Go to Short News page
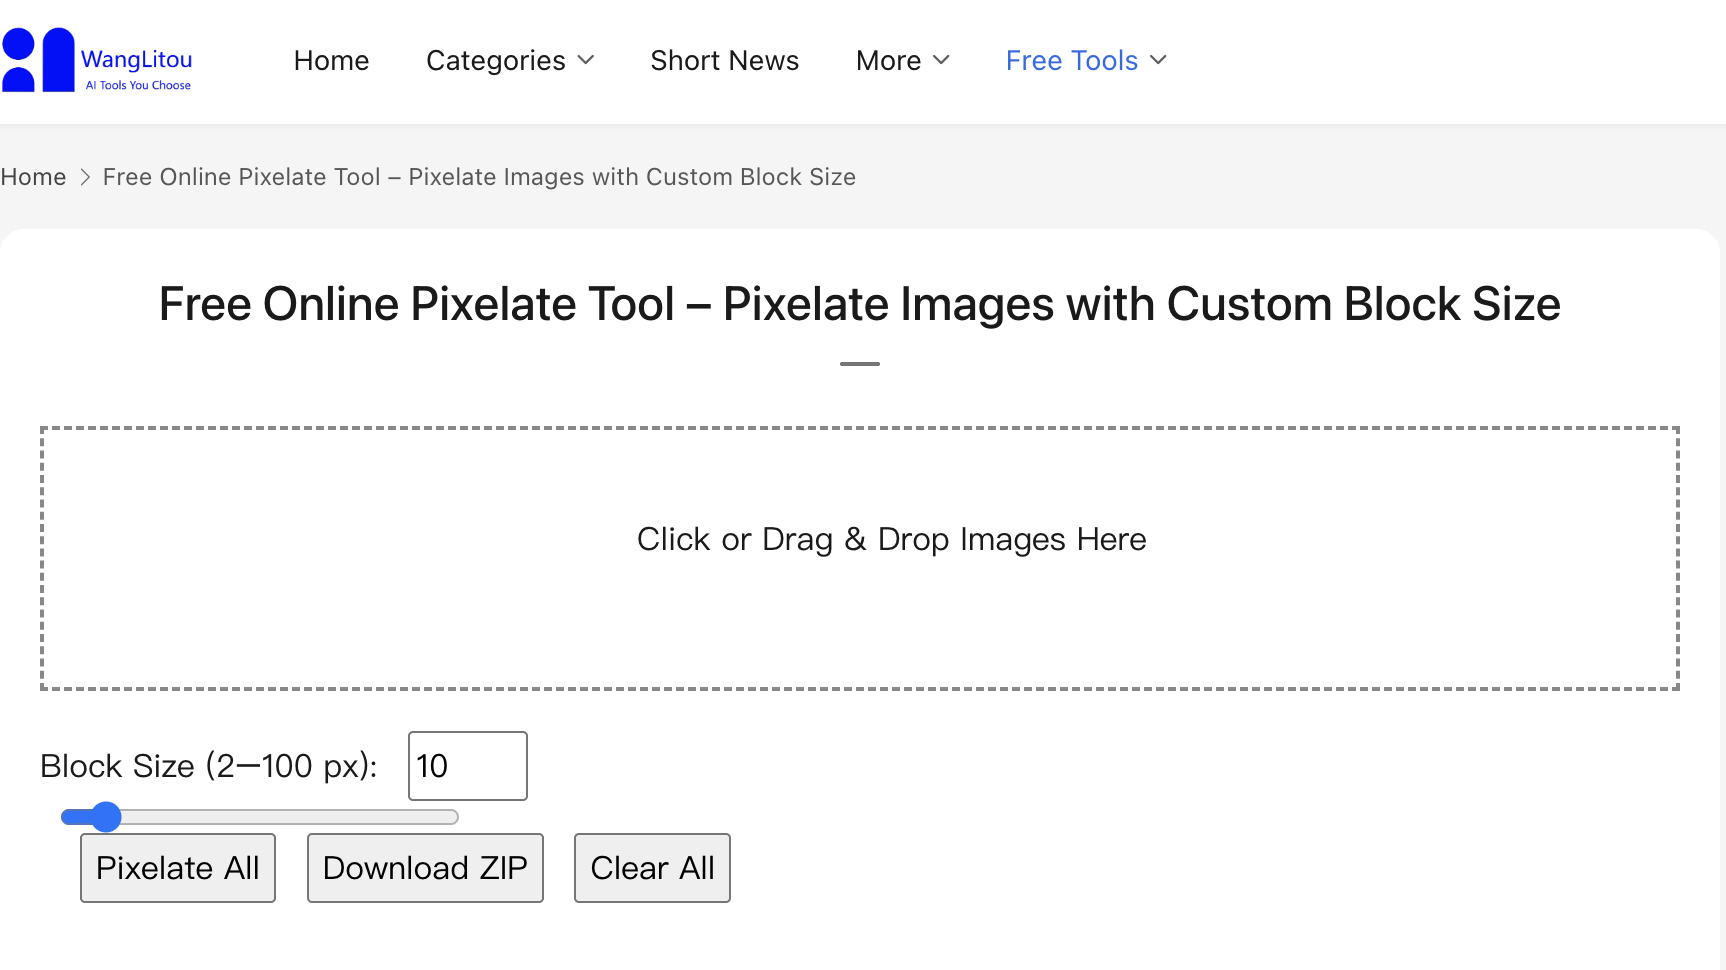1726x970 pixels. tap(724, 61)
